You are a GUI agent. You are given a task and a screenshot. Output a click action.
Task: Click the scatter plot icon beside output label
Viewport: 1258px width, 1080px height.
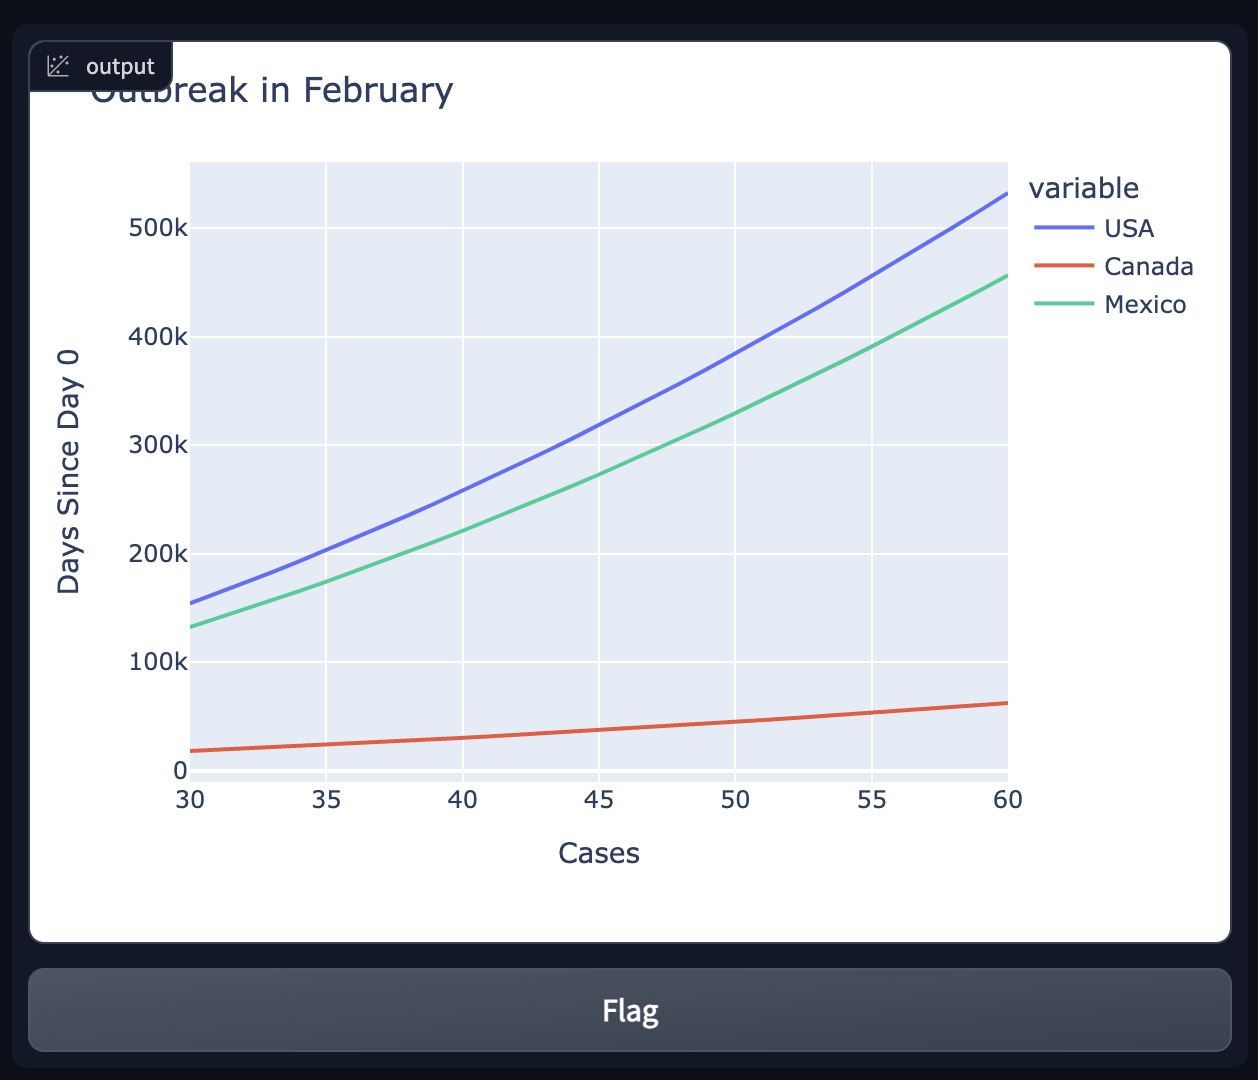(60, 66)
